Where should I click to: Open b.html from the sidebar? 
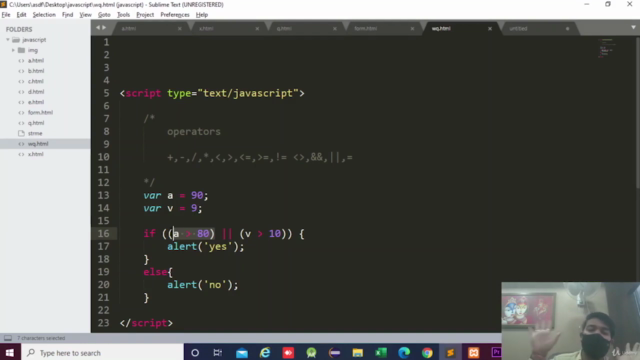36,71
